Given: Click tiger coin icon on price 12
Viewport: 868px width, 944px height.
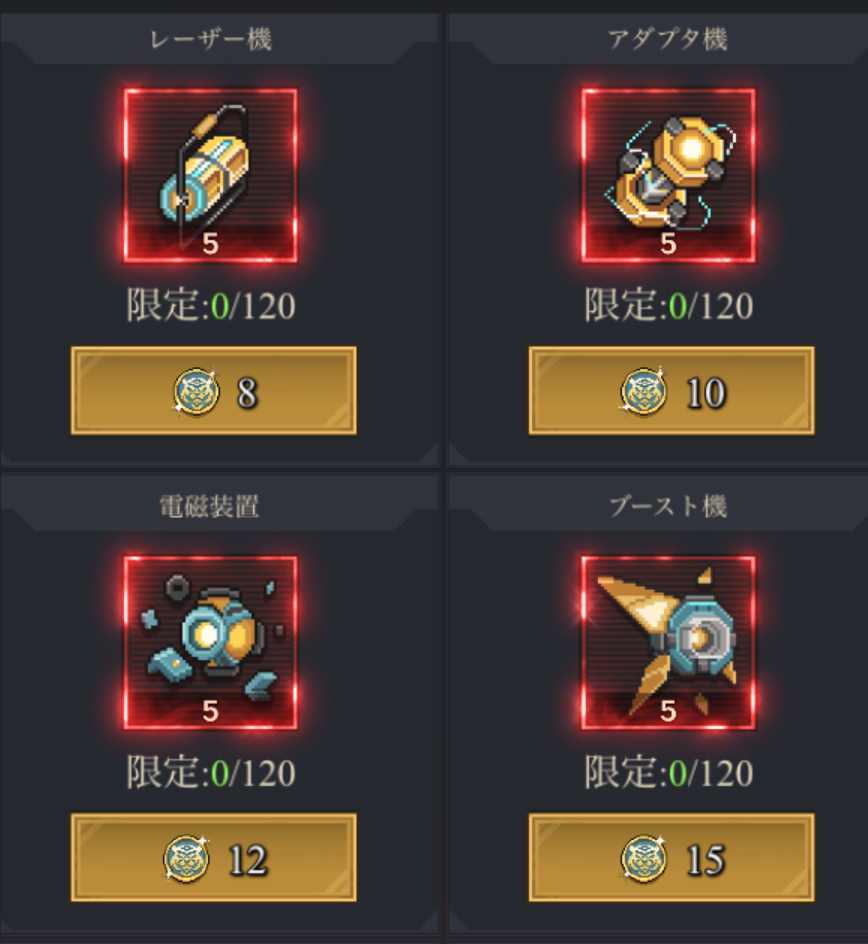Looking at the screenshot, I should click(x=186, y=859).
